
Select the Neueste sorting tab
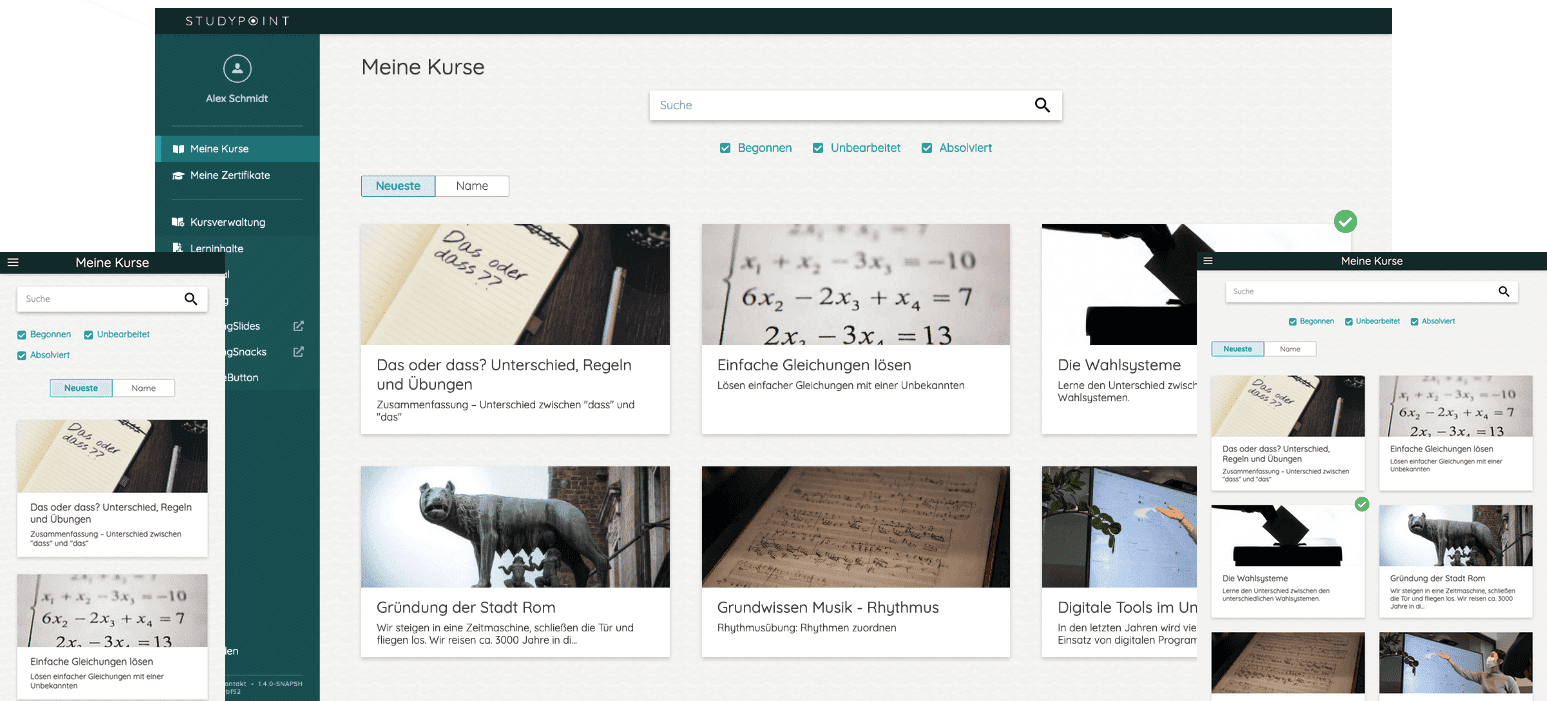point(398,185)
